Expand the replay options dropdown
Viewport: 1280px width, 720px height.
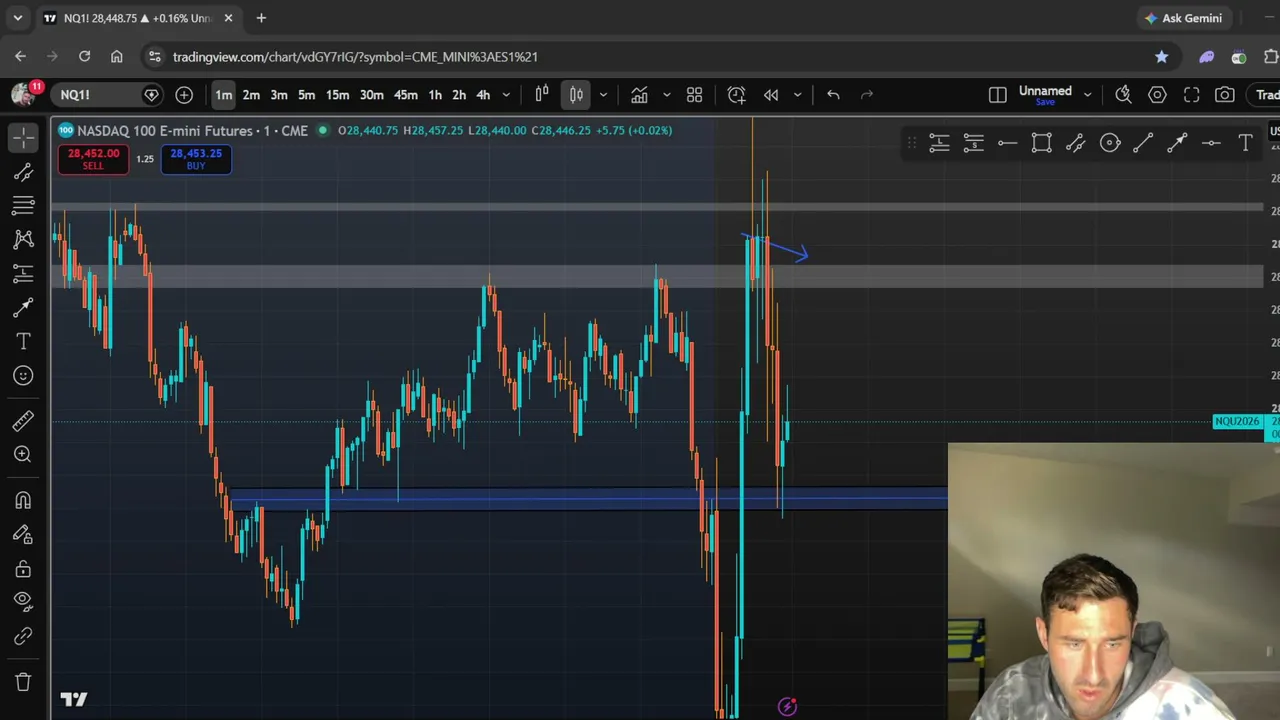coord(797,95)
